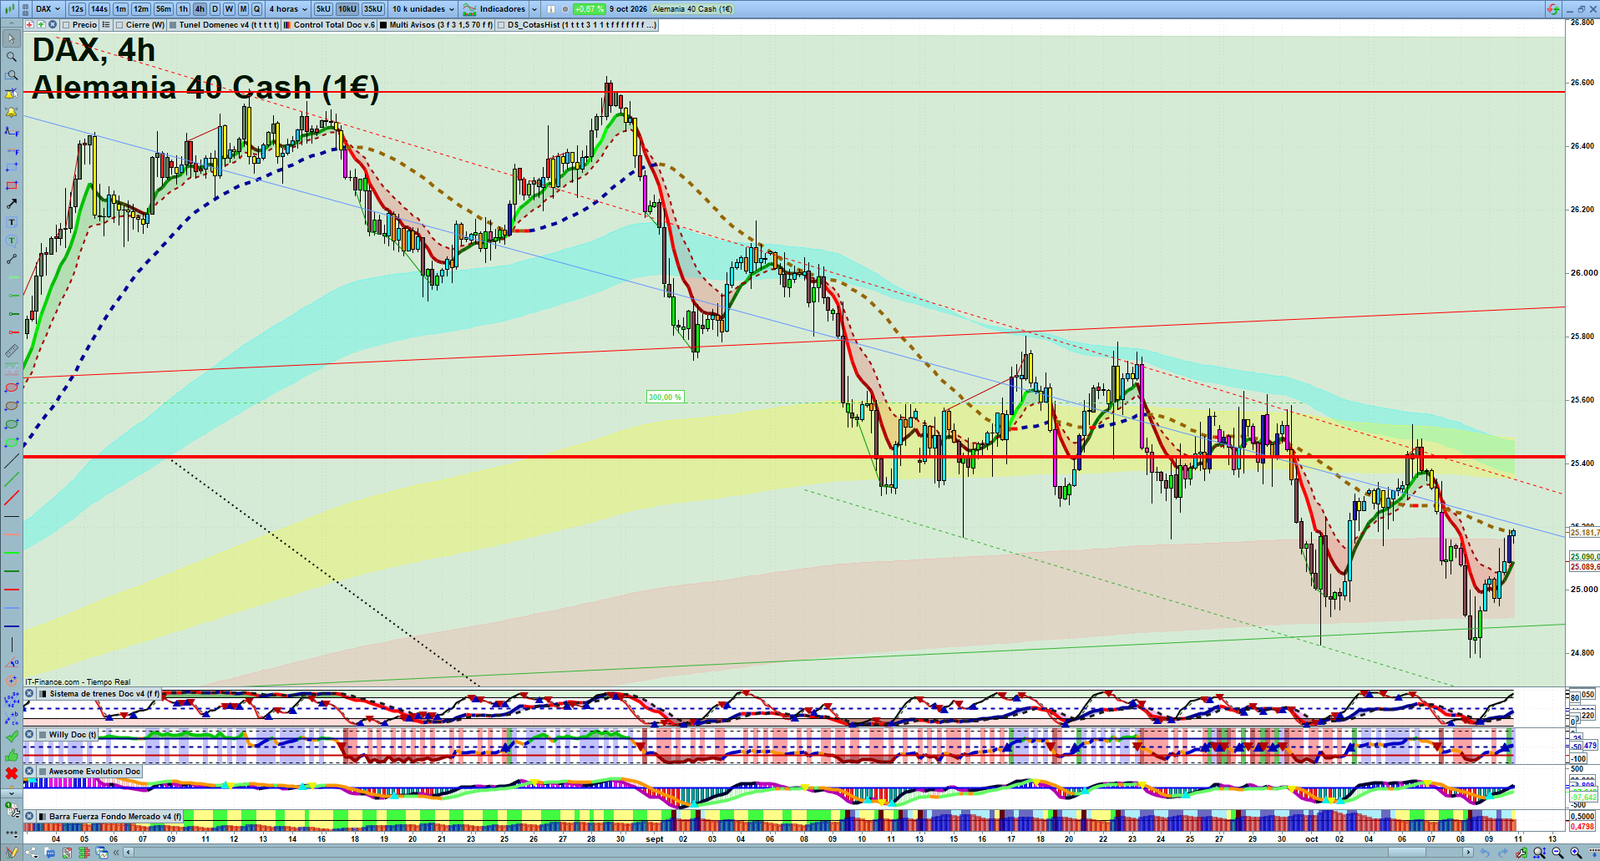Viewport: 1600px width, 861px height.
Task: Close the Barra Fuerza Fondo Mercado panel
Action: (x=30, y=817)
